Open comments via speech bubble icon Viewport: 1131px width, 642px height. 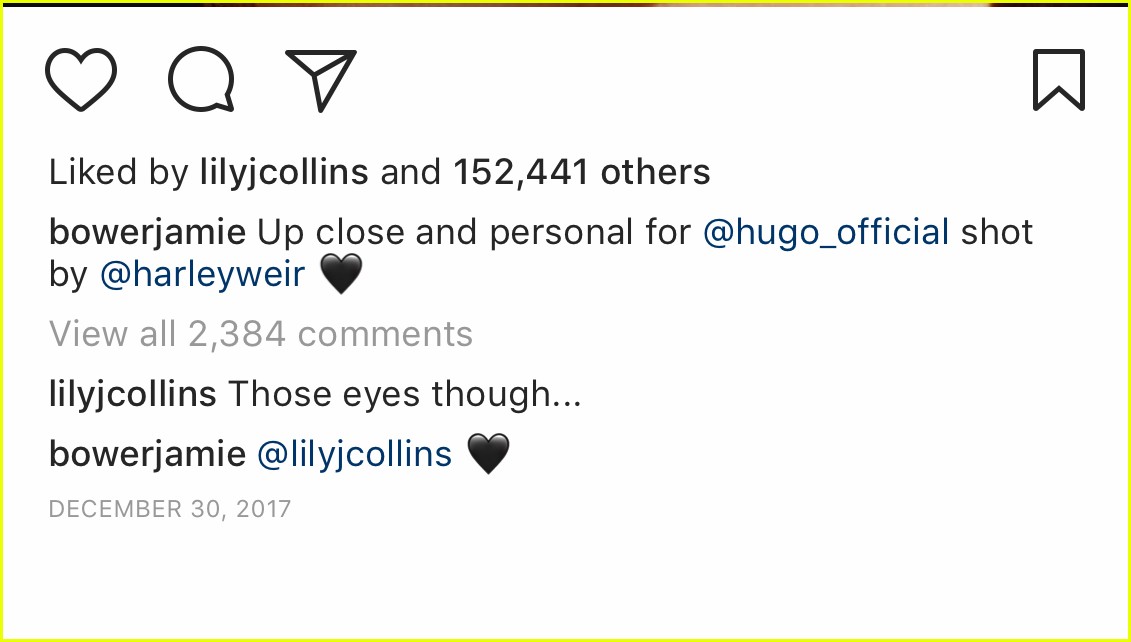pos(201,80)
